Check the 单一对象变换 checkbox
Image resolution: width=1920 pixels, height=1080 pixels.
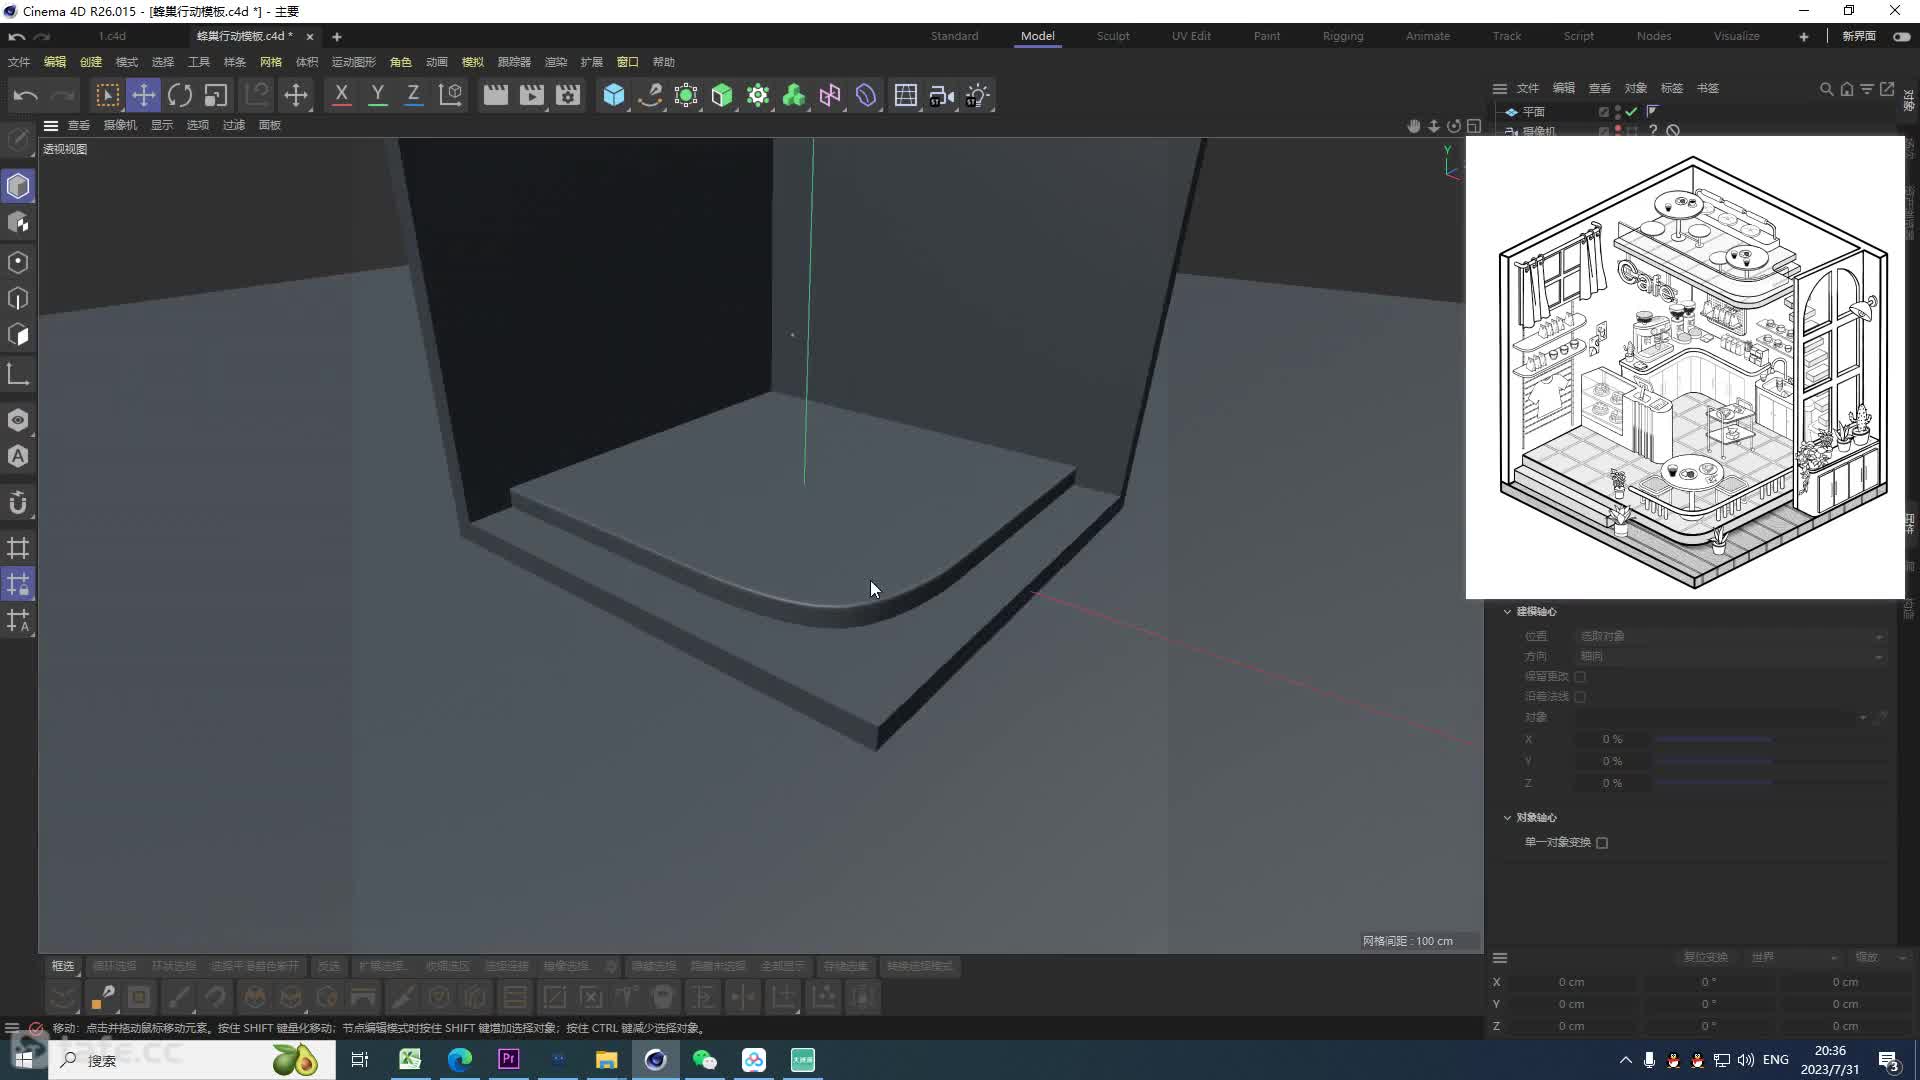pos(1602,843)
